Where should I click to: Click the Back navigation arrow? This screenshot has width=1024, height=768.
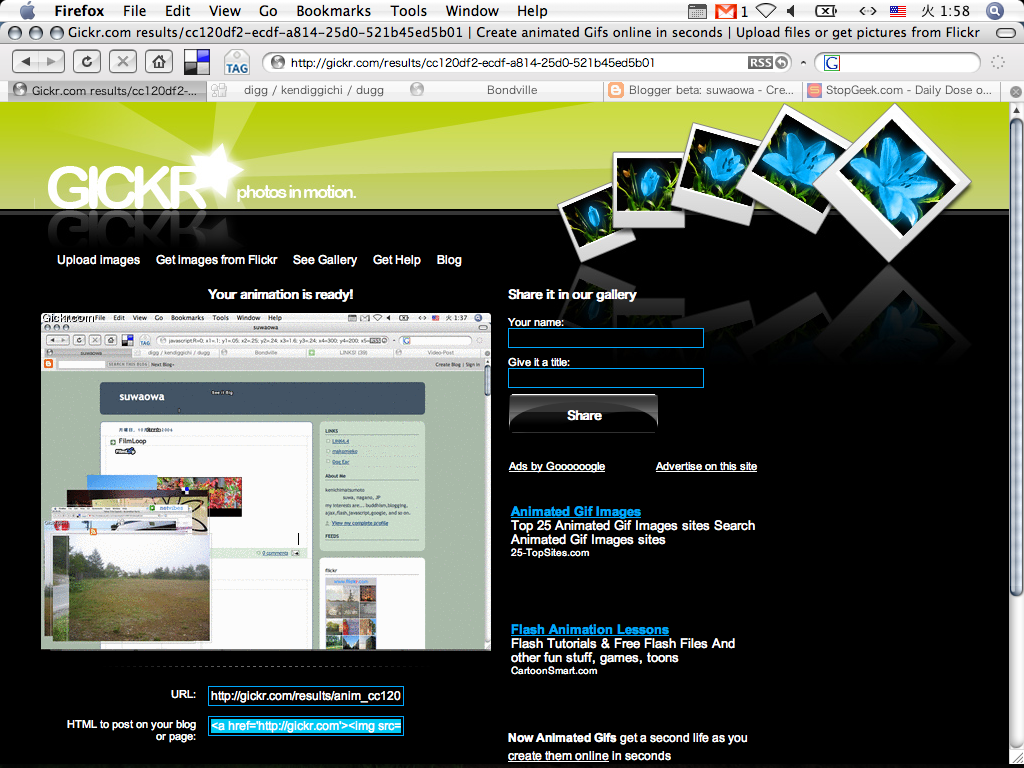pyautogui.click(x=26, y=62)
